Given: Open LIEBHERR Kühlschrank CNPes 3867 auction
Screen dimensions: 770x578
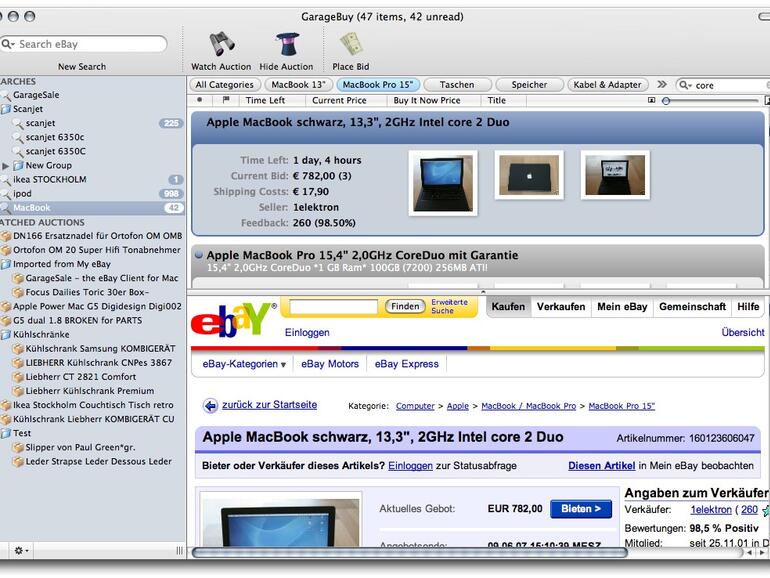Looking at the screenshot, I should tap(99, 362).
